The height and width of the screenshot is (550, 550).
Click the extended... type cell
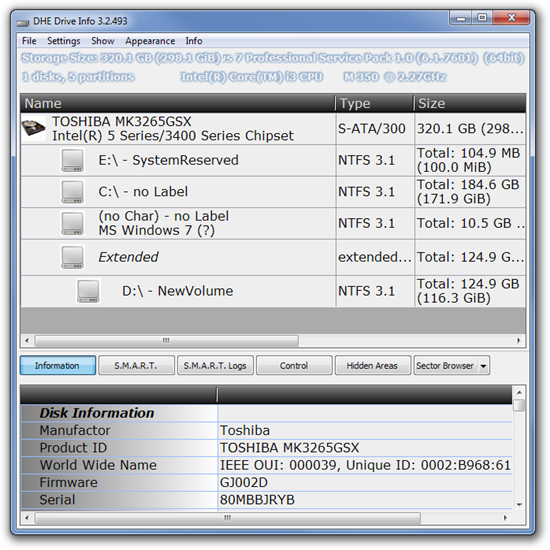click(x=375, y=257)
